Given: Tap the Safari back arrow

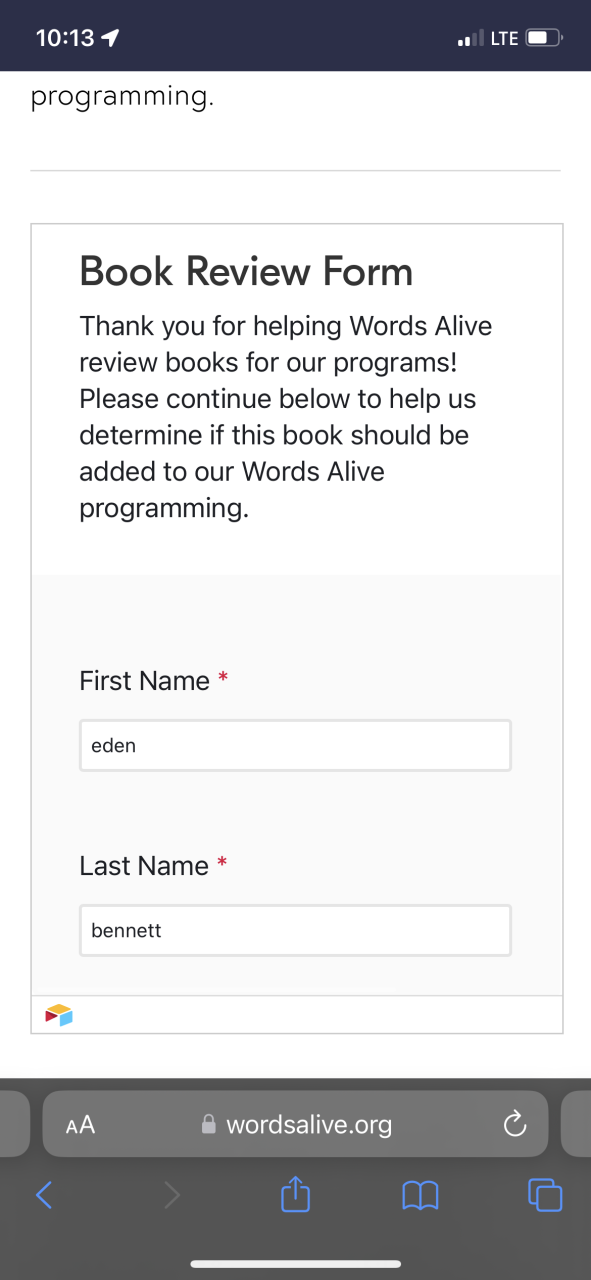Looking at the screenshot, I should pos(44,1194).
